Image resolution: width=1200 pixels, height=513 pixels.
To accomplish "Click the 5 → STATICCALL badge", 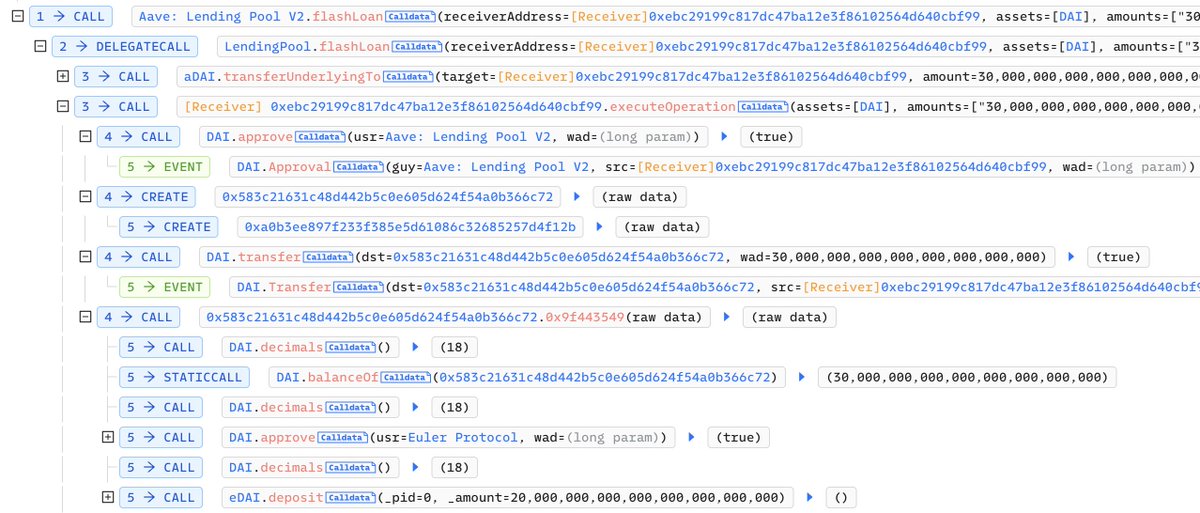I will click(x=186, y=377).
